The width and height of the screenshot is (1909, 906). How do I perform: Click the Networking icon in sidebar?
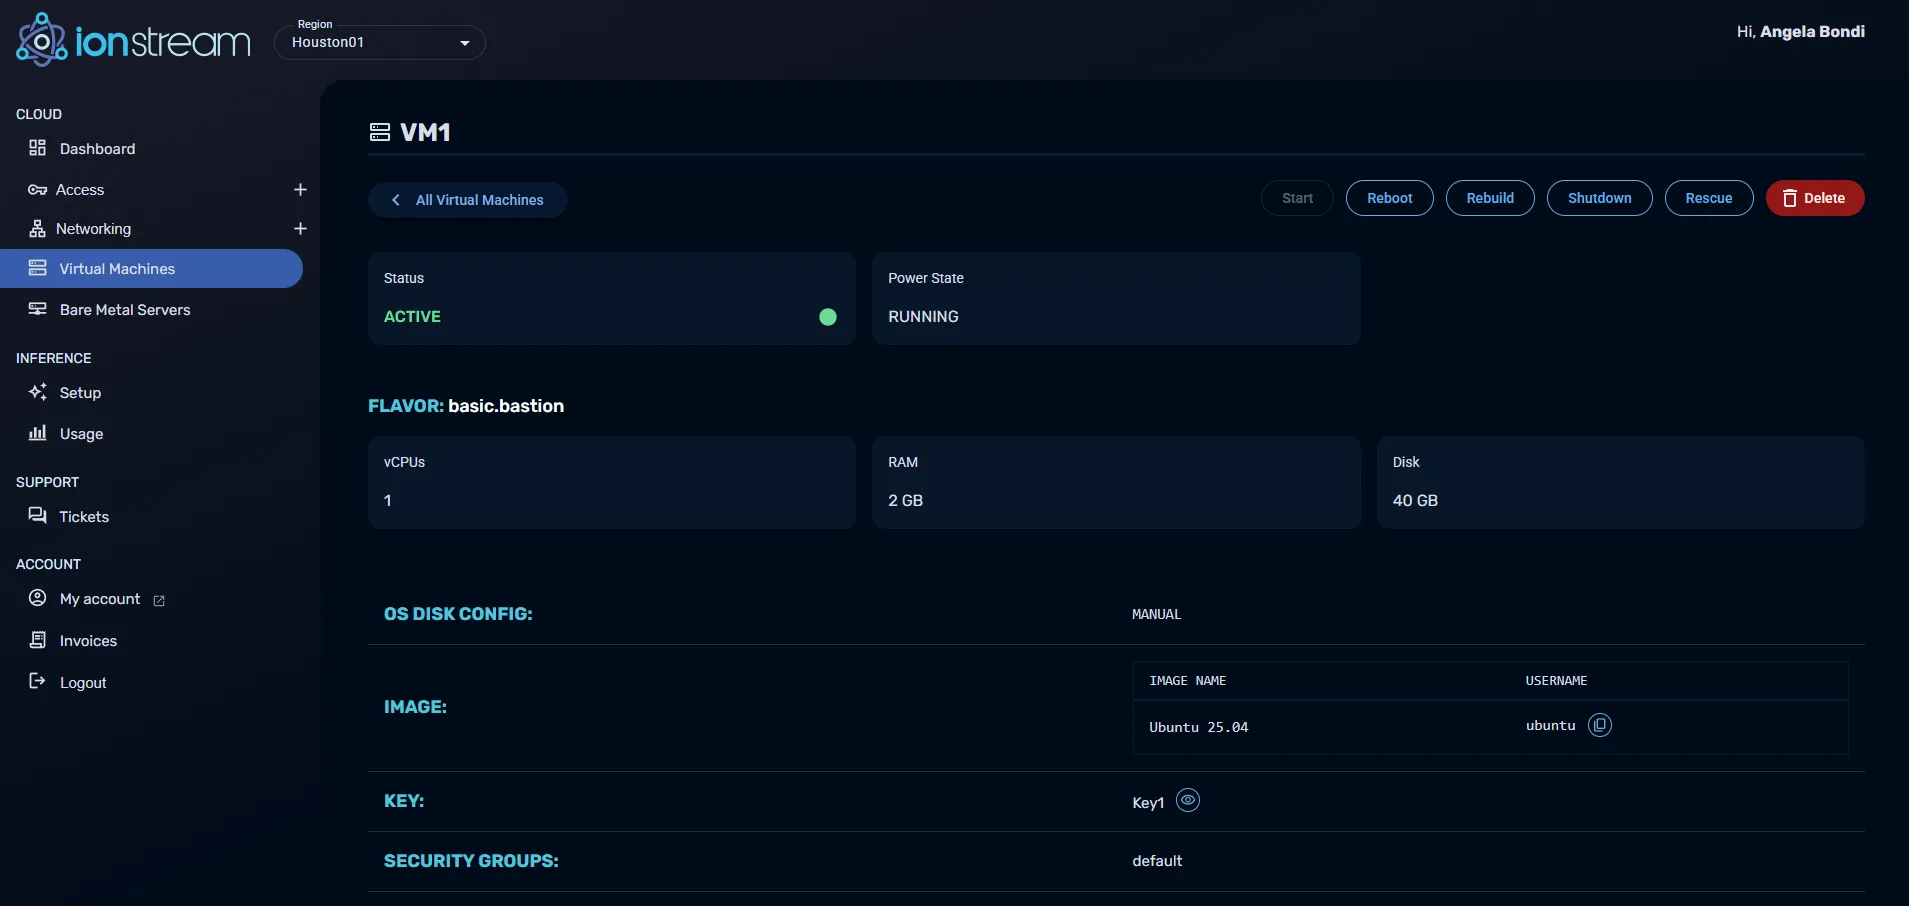pos(38,229)
